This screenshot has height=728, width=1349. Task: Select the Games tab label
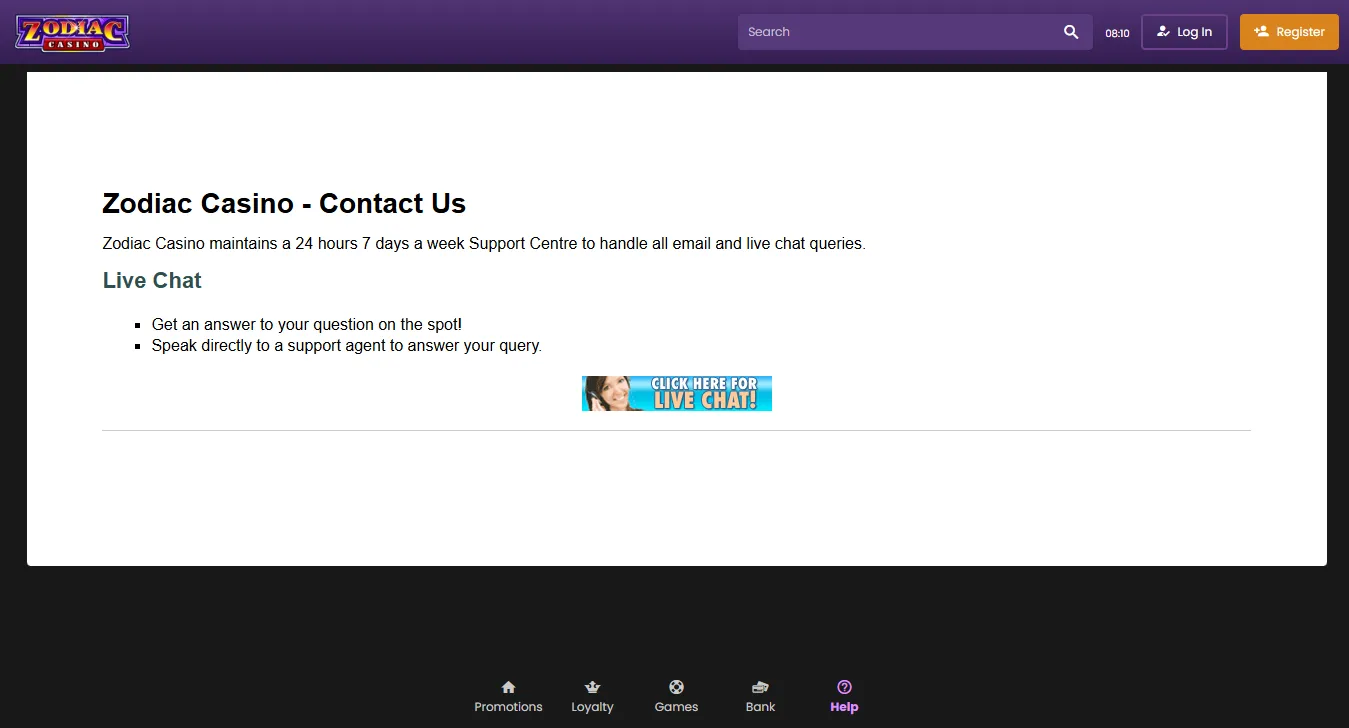[x=676, y=707]
